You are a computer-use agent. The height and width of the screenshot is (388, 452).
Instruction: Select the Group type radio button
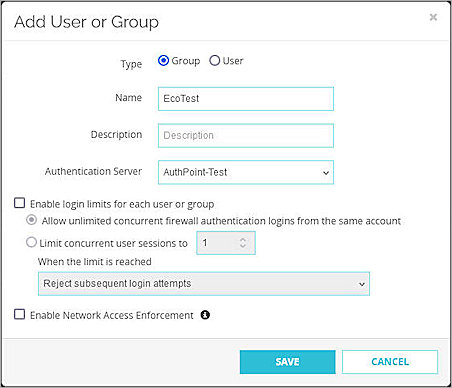point(163,61)
